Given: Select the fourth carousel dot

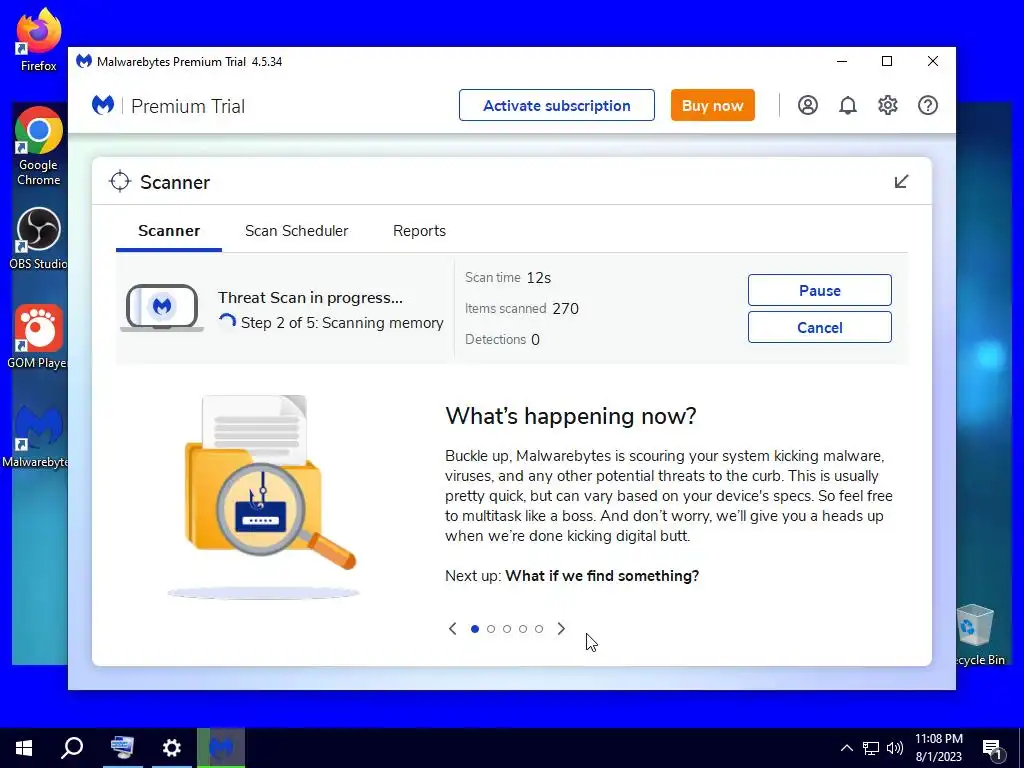Looking at the screenshot, I should (523, 629).
